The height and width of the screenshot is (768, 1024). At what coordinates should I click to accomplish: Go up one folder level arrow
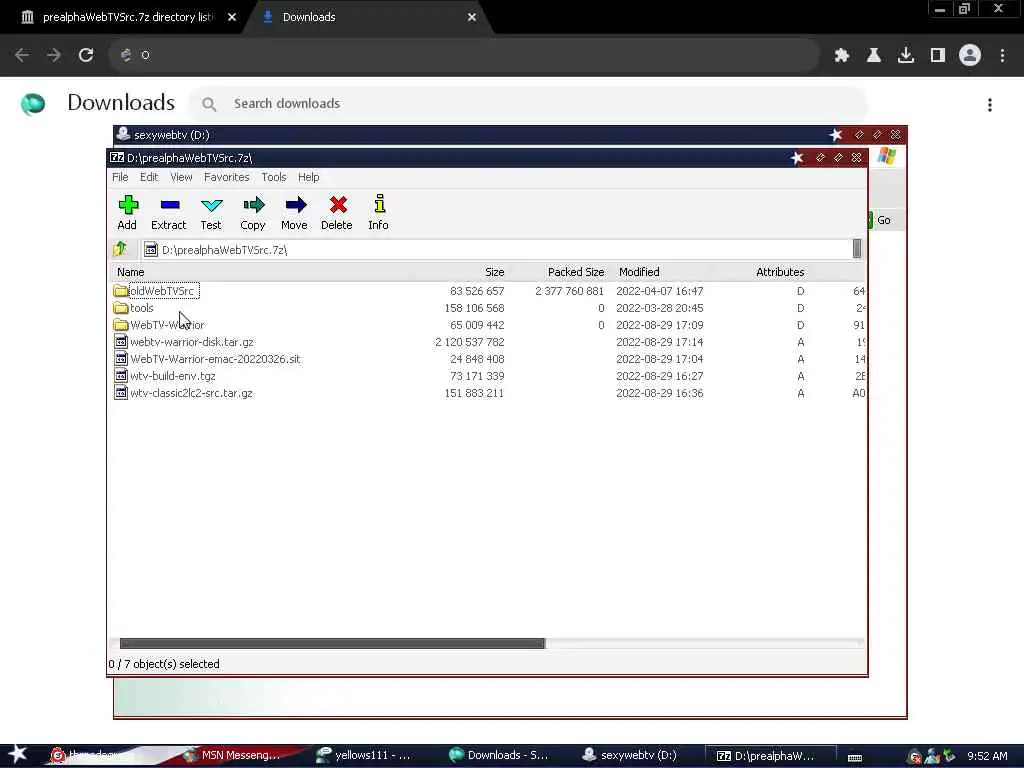(120, 249)
